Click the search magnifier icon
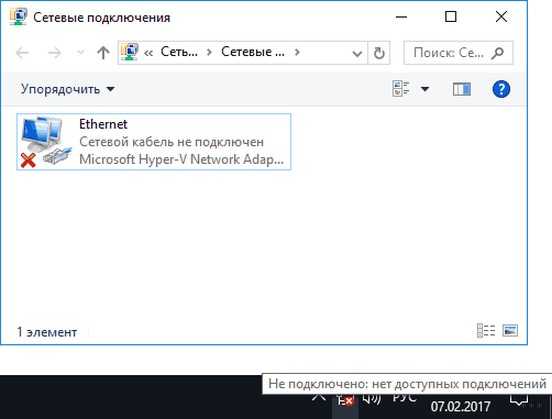 click(x=498, y=53)
